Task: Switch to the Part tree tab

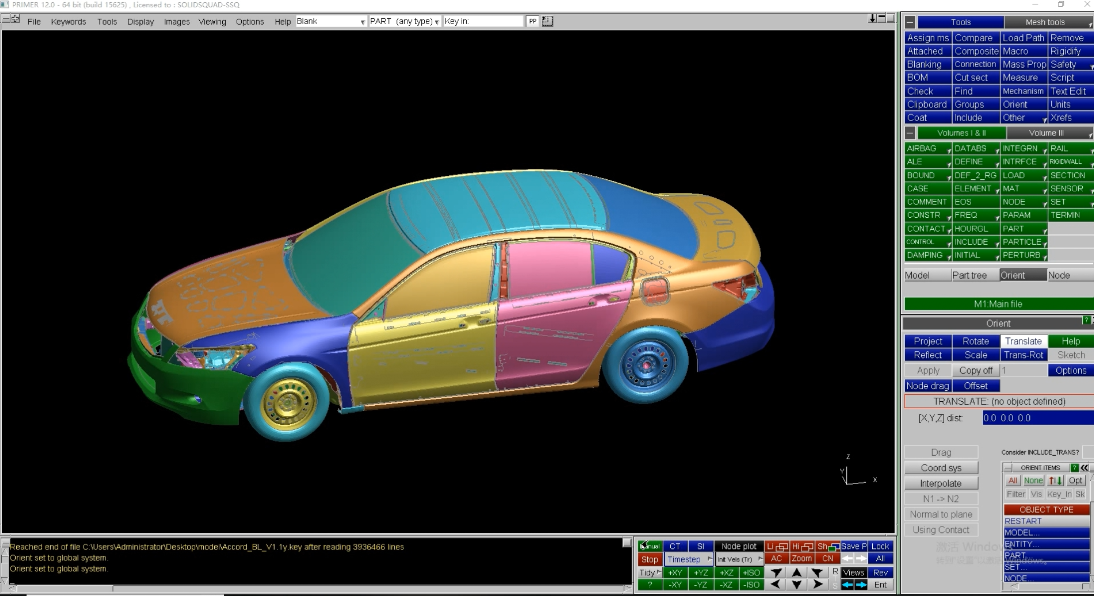Action: [x=969, y=275]
